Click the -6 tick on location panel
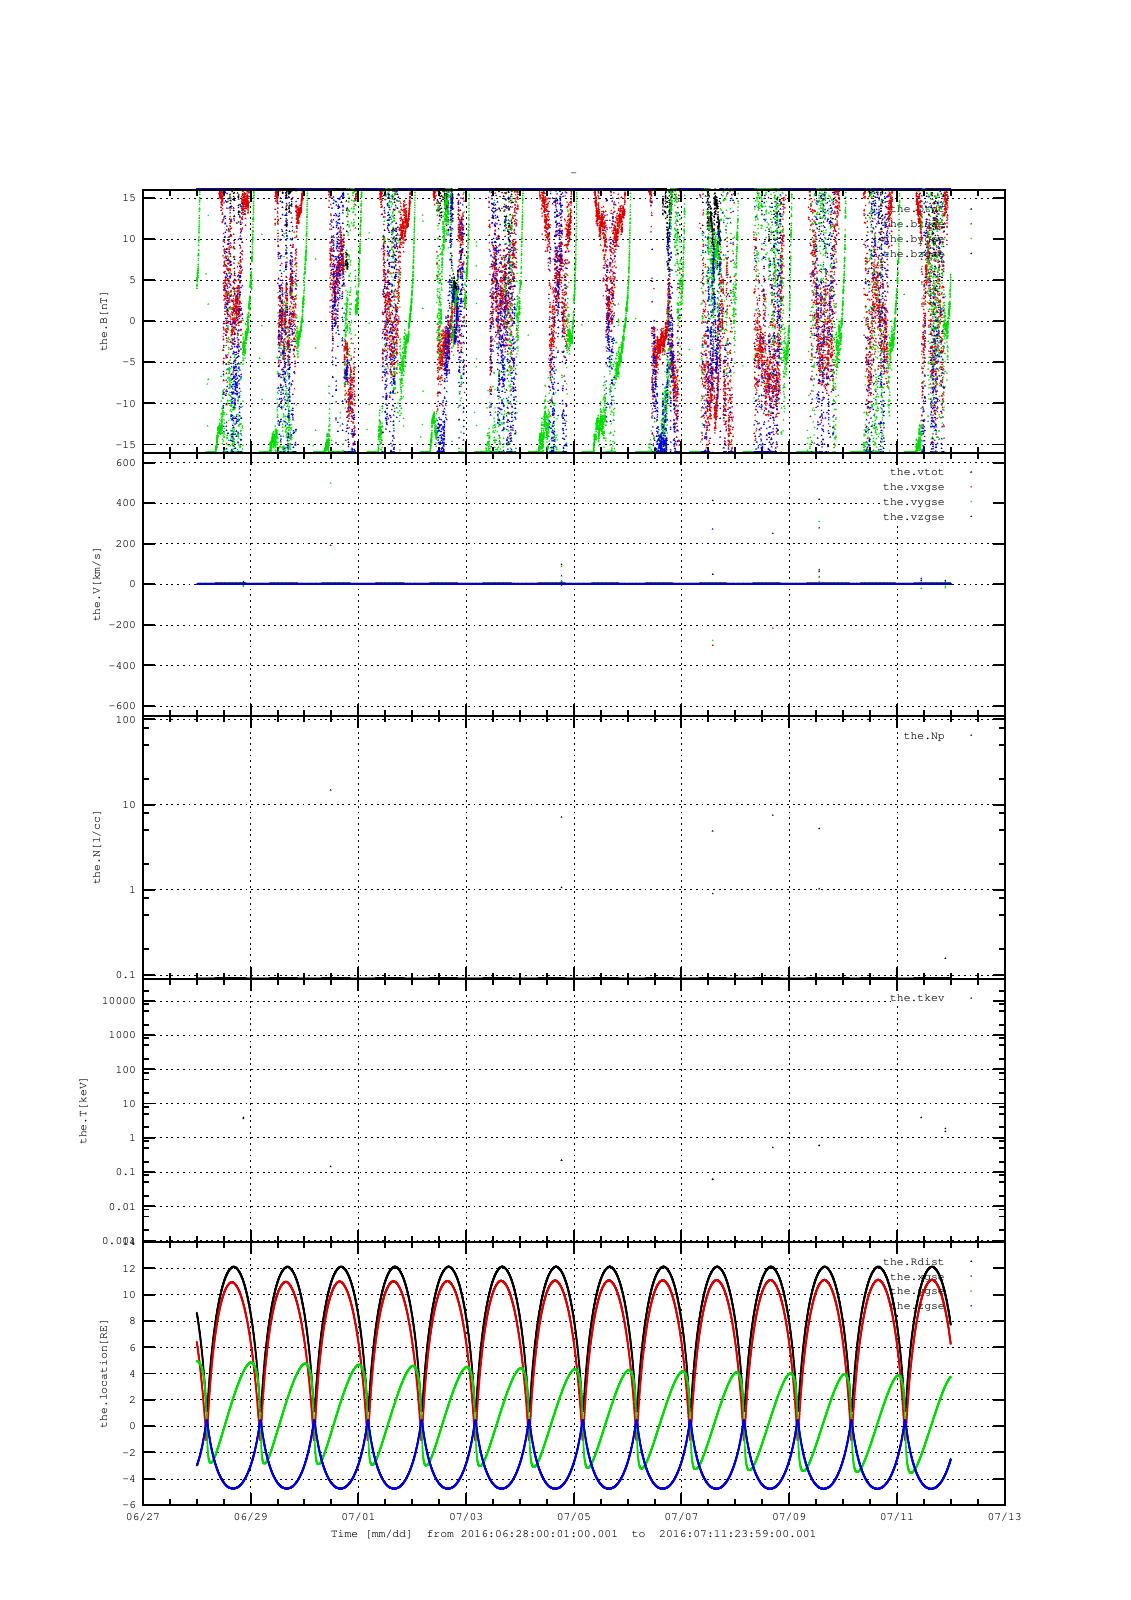This screenshot has height=1600, width=1131. [129, 1505]
